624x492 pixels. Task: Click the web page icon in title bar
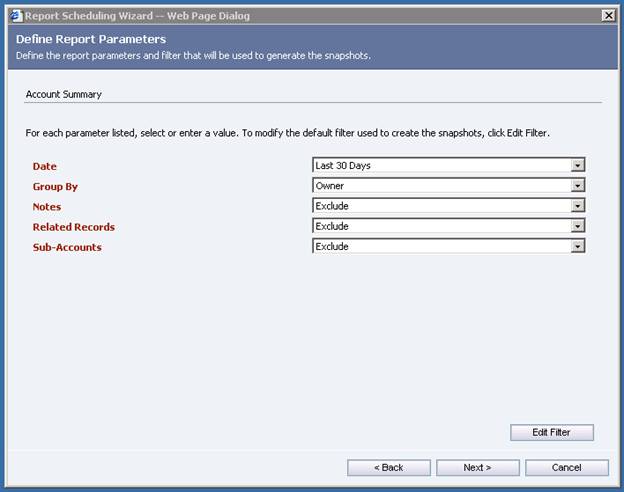point(14,15)
